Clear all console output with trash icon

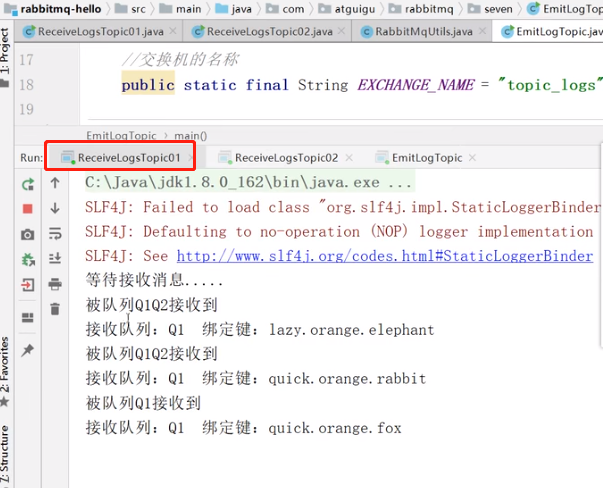(x=55, y=309)
